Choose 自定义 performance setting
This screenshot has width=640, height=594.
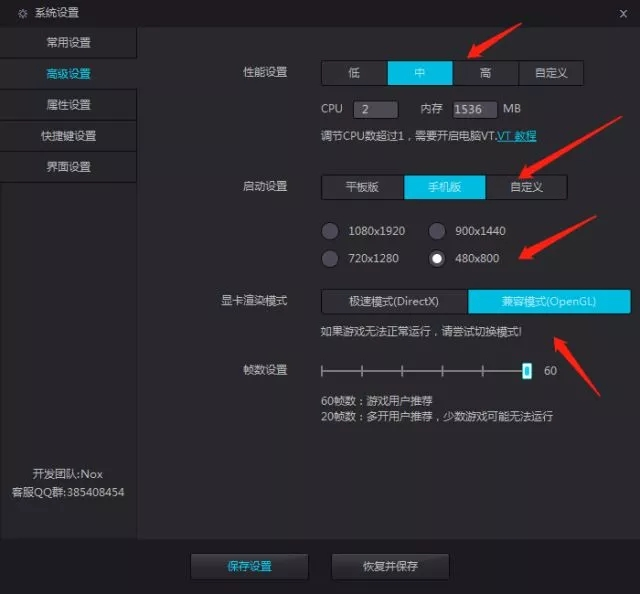coord(551,73)
